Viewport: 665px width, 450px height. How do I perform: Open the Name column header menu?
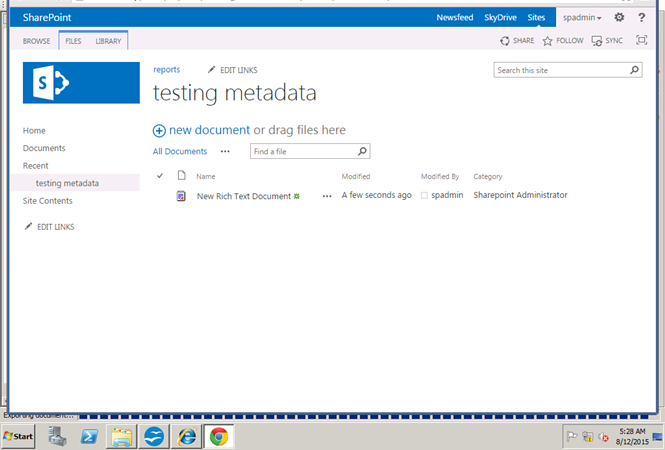(206, 176)
